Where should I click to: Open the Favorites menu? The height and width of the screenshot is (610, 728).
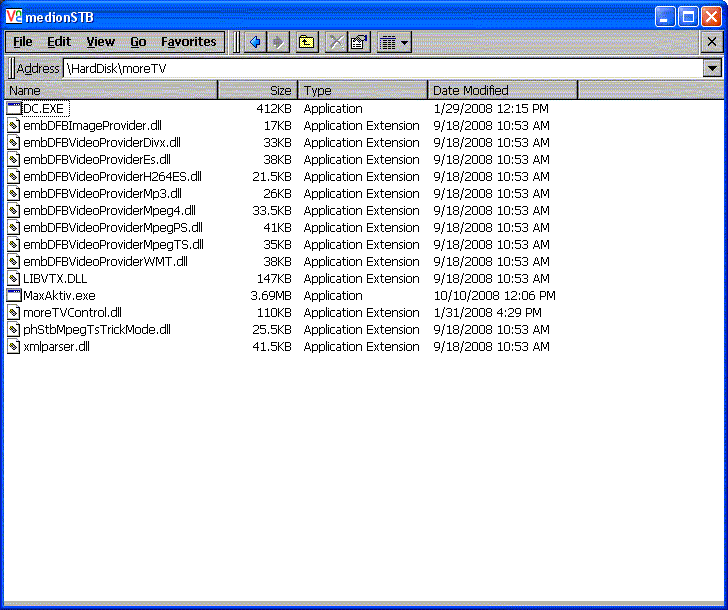click(x=188, y=42)
